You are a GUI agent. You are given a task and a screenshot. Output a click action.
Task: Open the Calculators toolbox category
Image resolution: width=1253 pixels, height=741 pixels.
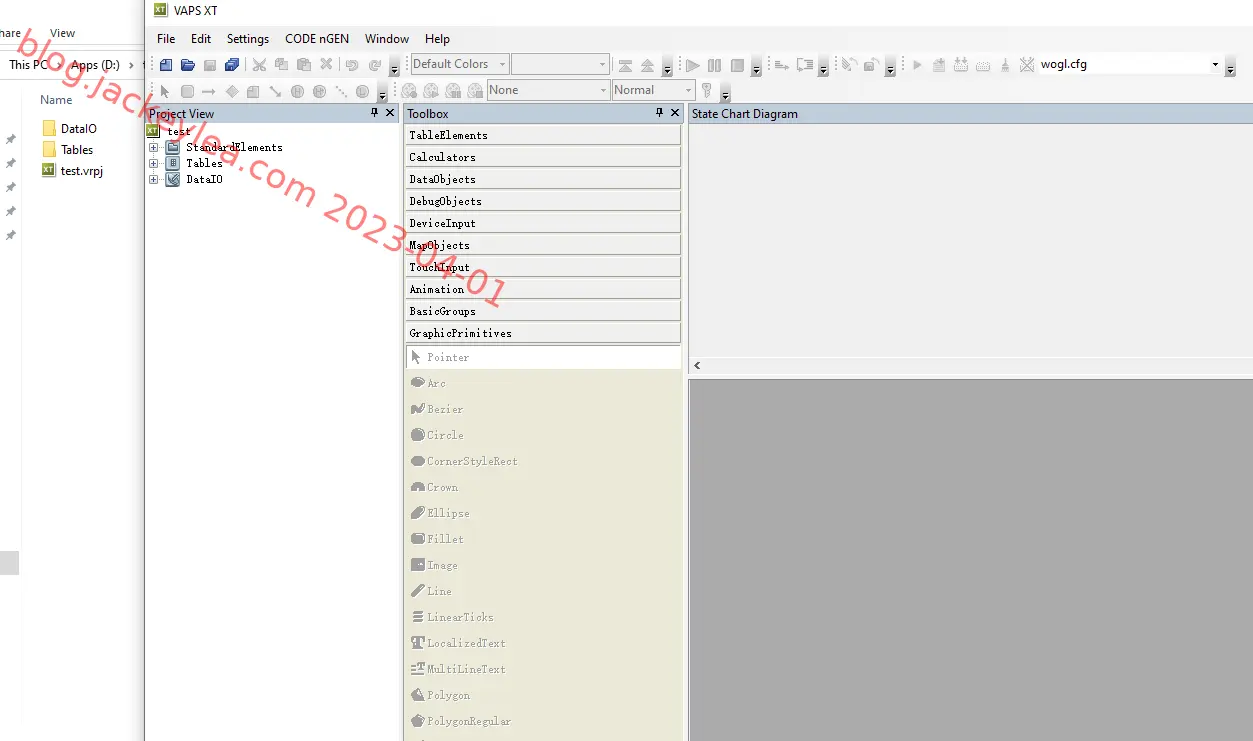click(x=543, y=157)
